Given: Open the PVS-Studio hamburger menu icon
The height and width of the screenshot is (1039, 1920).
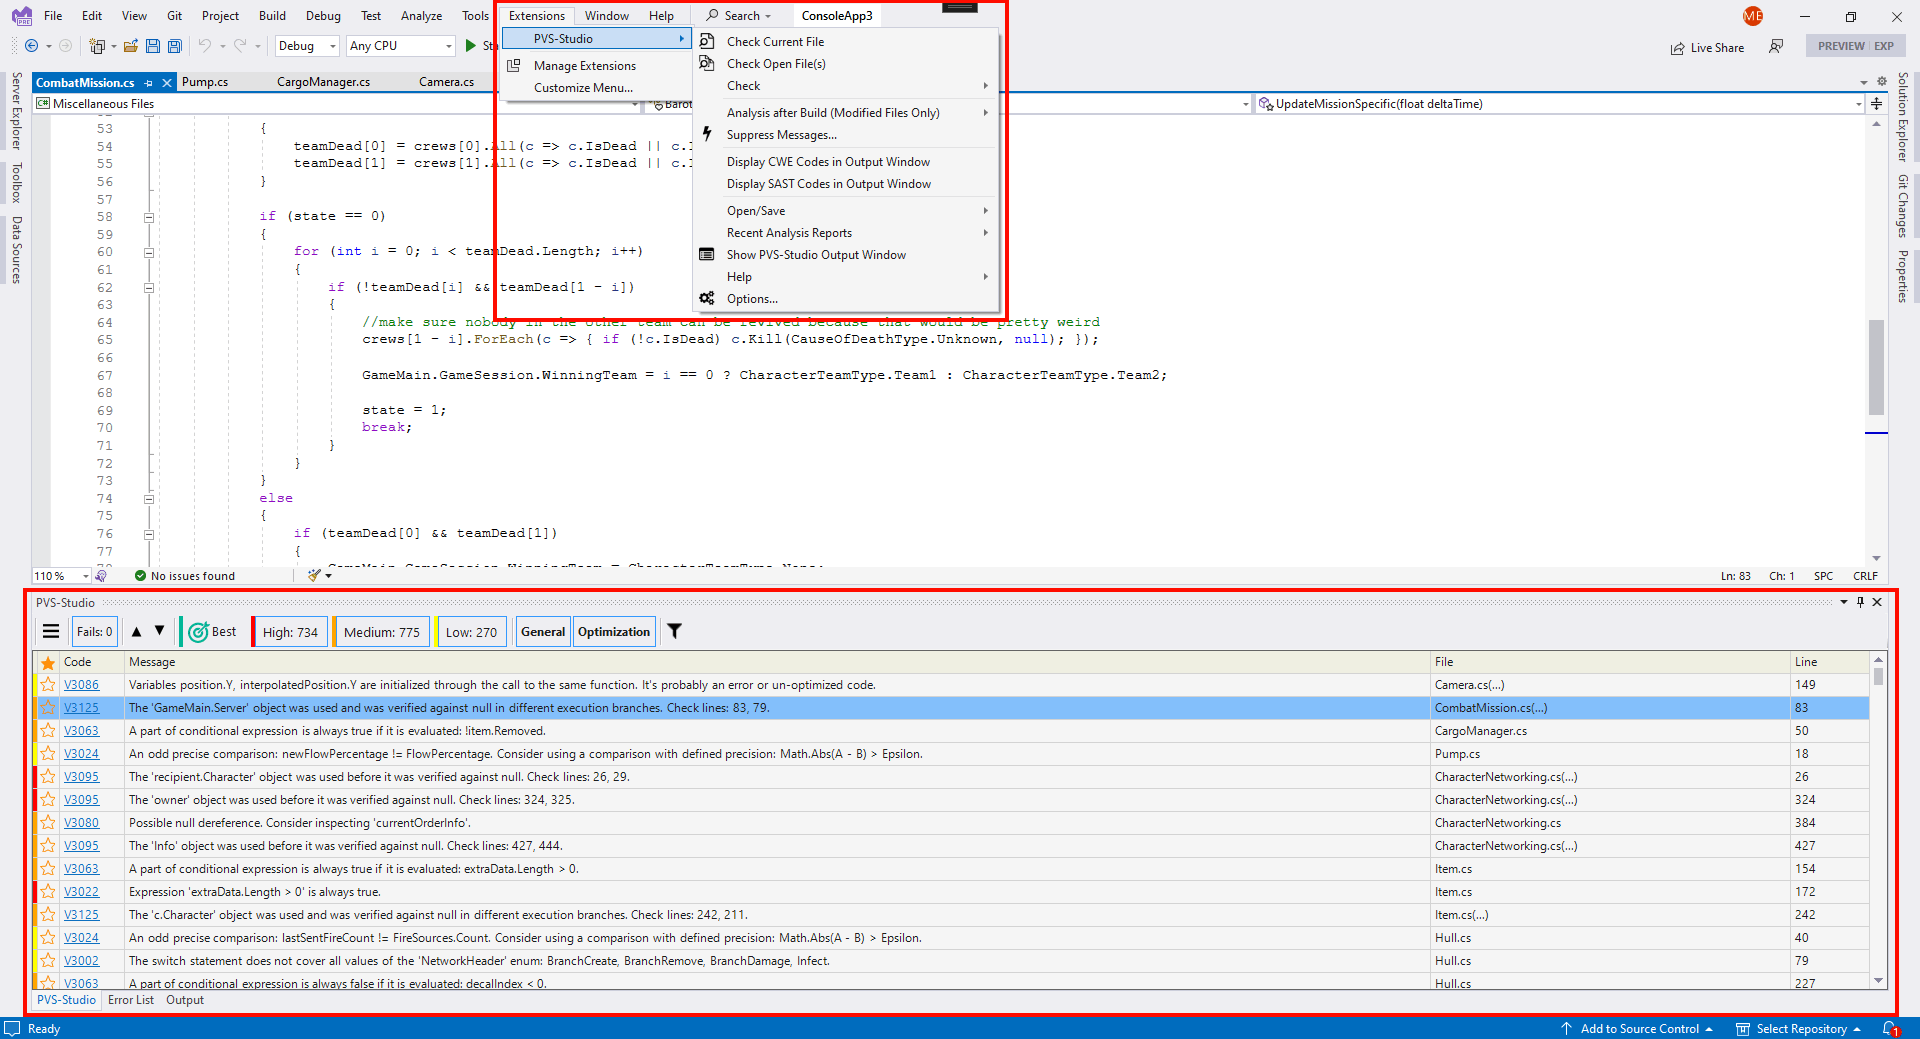Looking at the screenshot, I should 51,632.
